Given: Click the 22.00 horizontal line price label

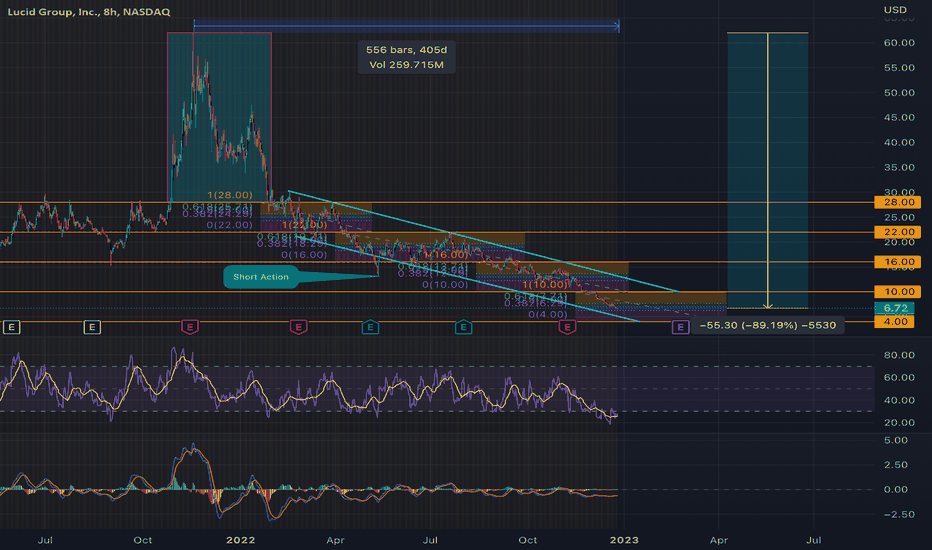Looking at the screenshot, I should pyautogui.click(x=898, y=232).
